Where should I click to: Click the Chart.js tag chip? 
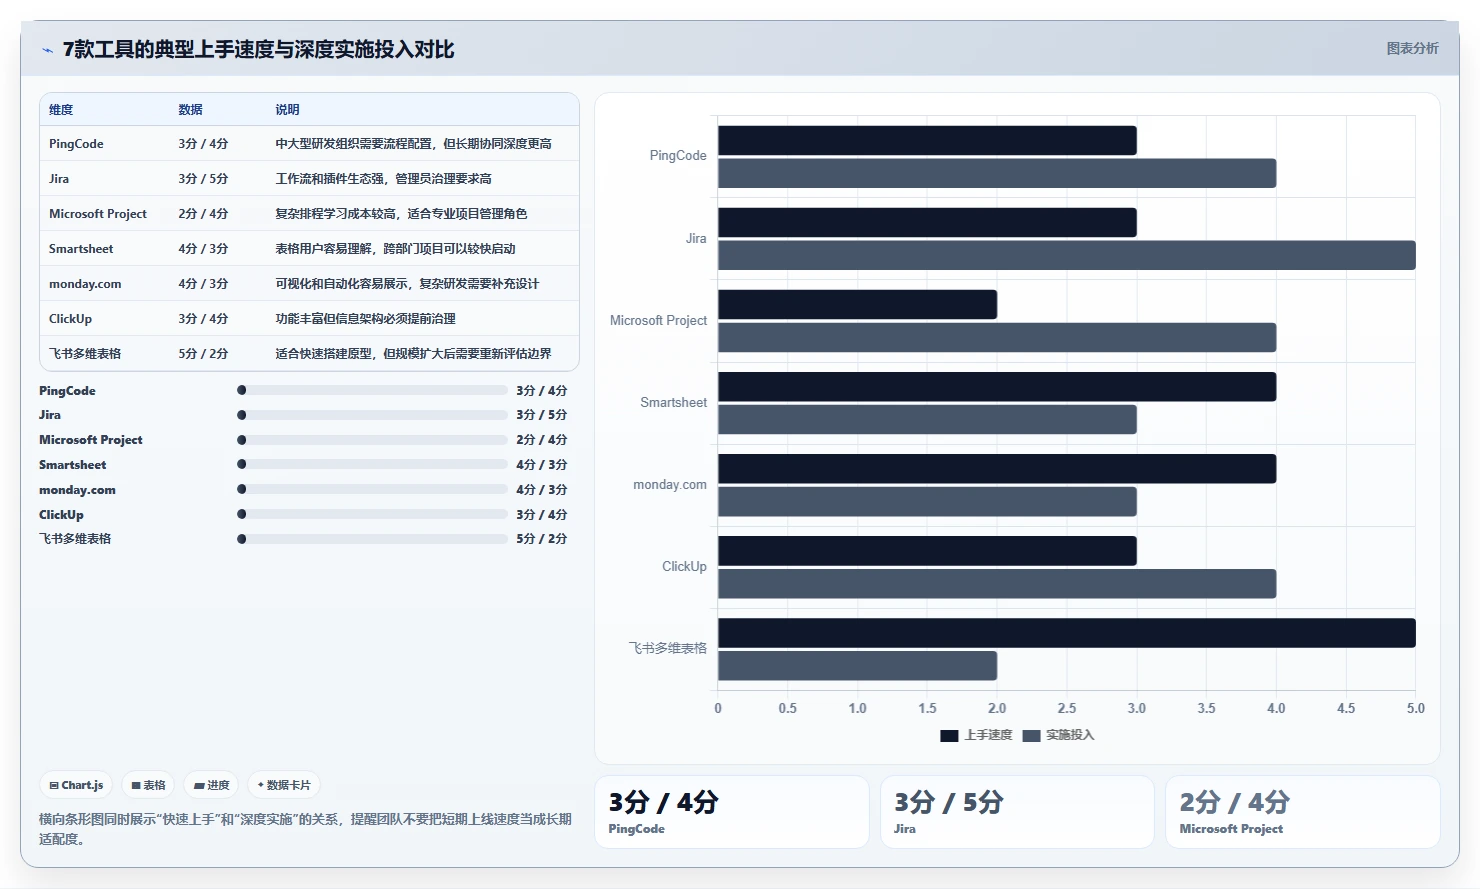pos(76,785)
